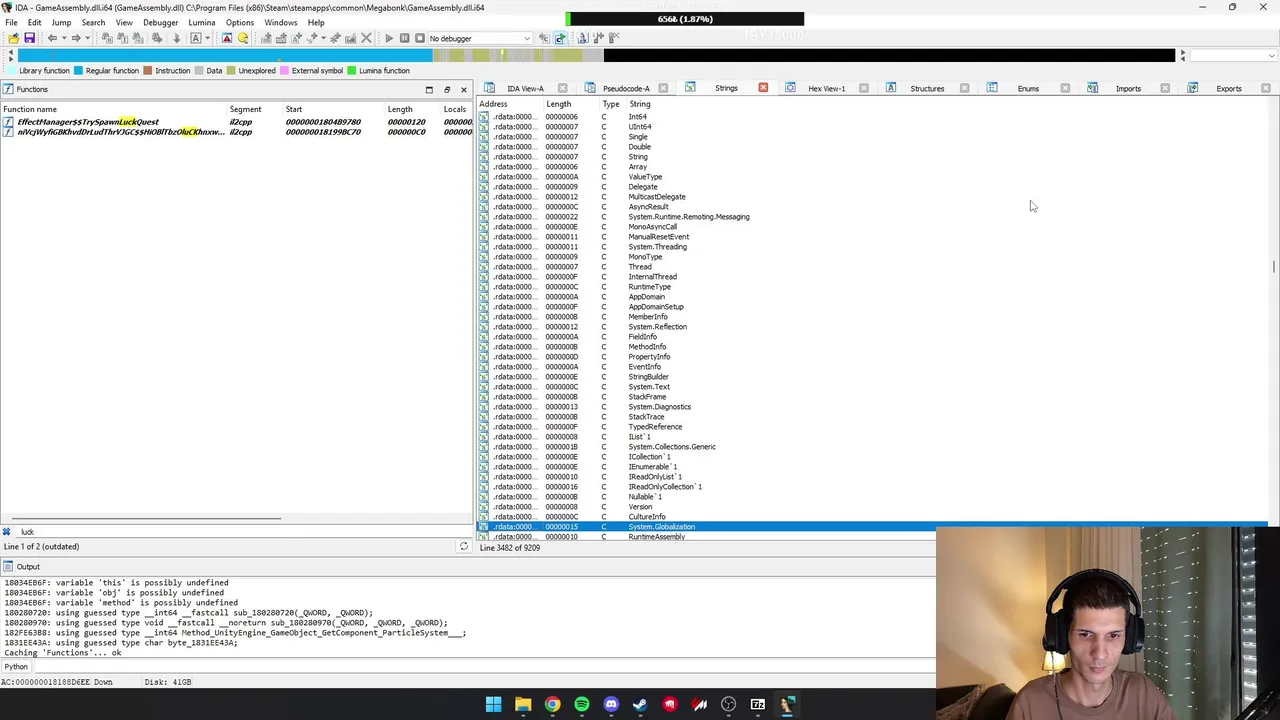Undock the Functions panel float icon
Viewport: 1280px width, 720px height.
point(446,89)
